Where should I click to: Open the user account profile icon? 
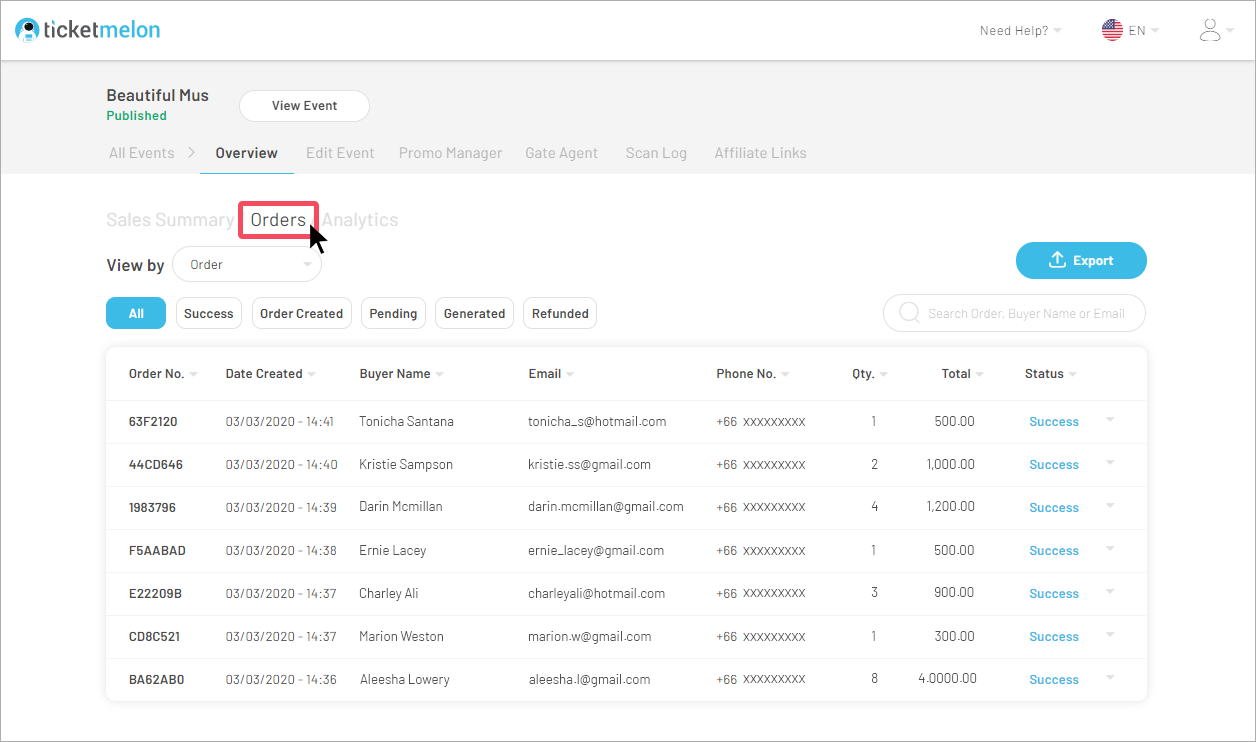coord(1210,30)
